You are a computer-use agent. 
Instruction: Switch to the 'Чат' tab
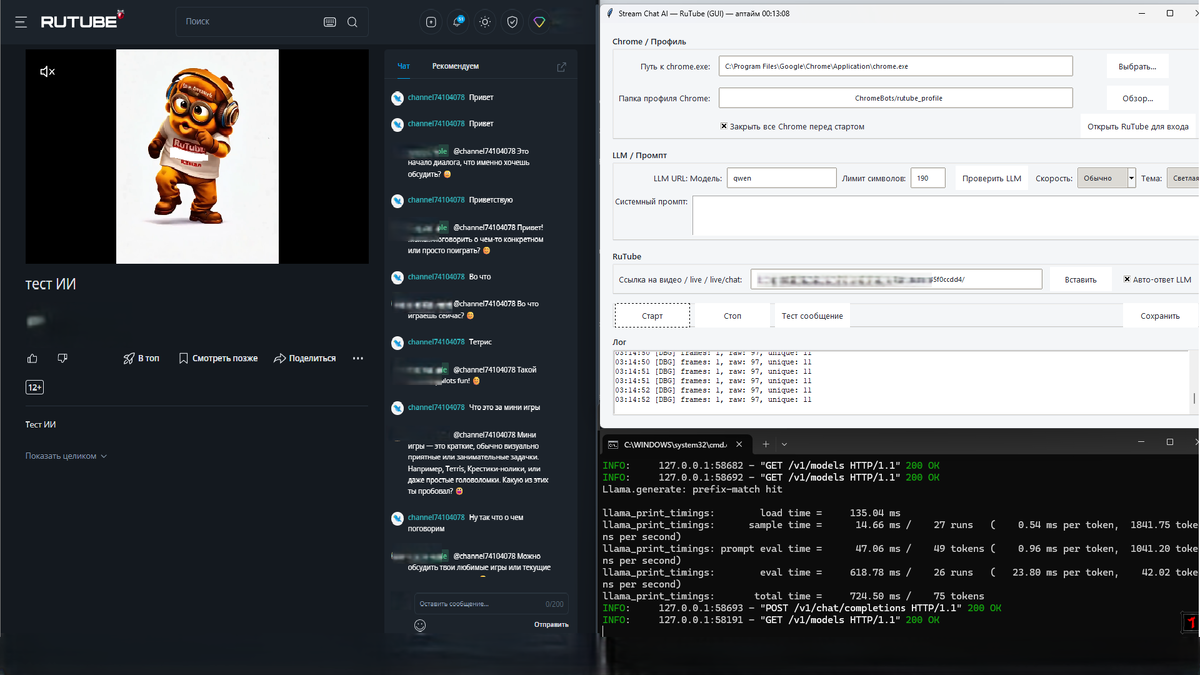403,66
